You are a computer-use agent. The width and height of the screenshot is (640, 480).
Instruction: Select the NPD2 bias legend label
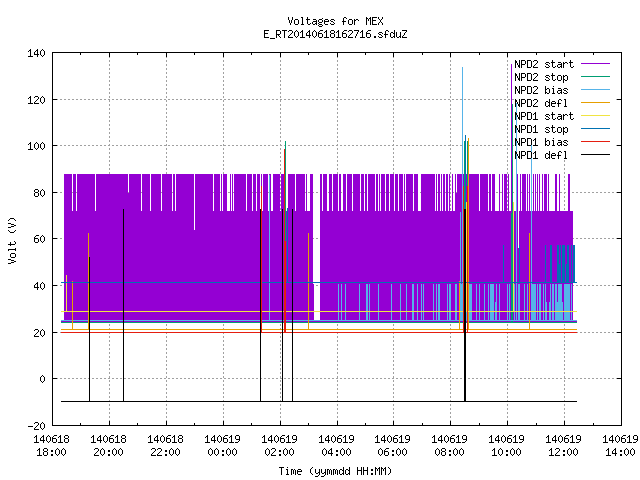point(541,90)
